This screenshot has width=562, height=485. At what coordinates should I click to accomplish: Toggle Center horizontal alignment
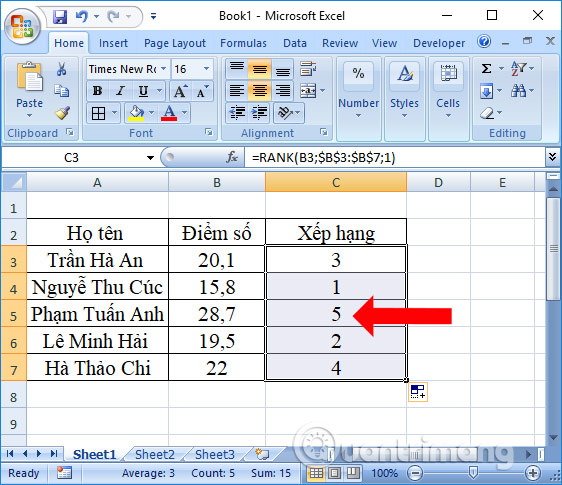point(259,91)
